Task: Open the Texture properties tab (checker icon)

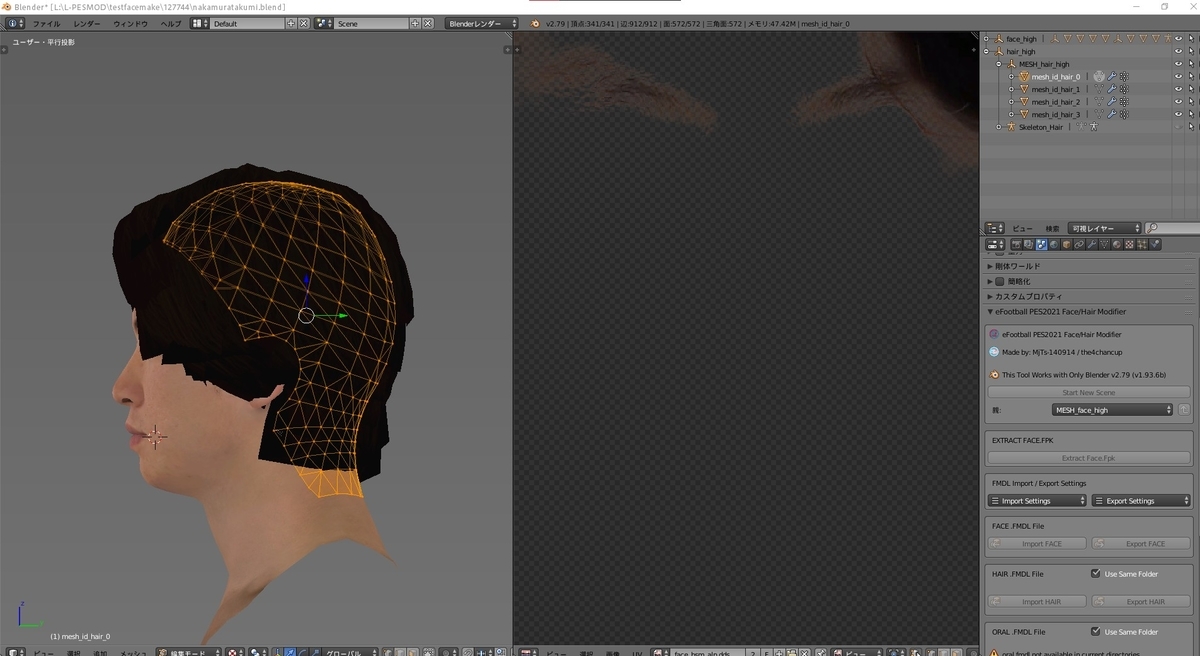Action: point(1130,244)
